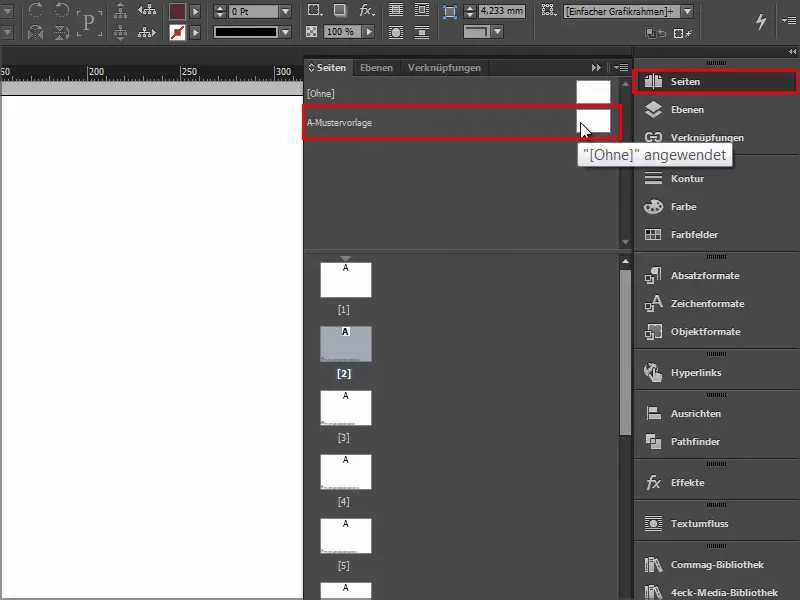Image resolution: width=800 pixels, height=600 pixels.
Task: Open stroke weight dropdown
Action: coord(285,11)
